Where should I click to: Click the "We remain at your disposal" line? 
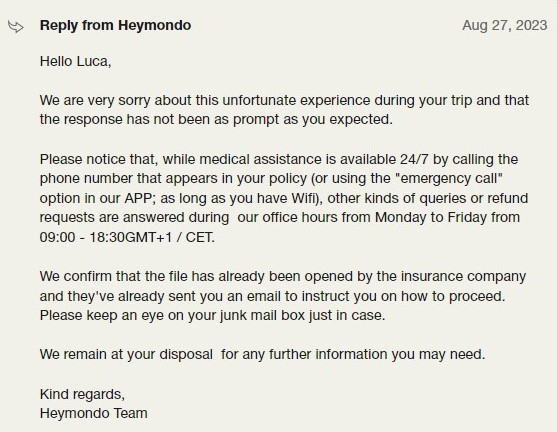[x=126, y=355]
